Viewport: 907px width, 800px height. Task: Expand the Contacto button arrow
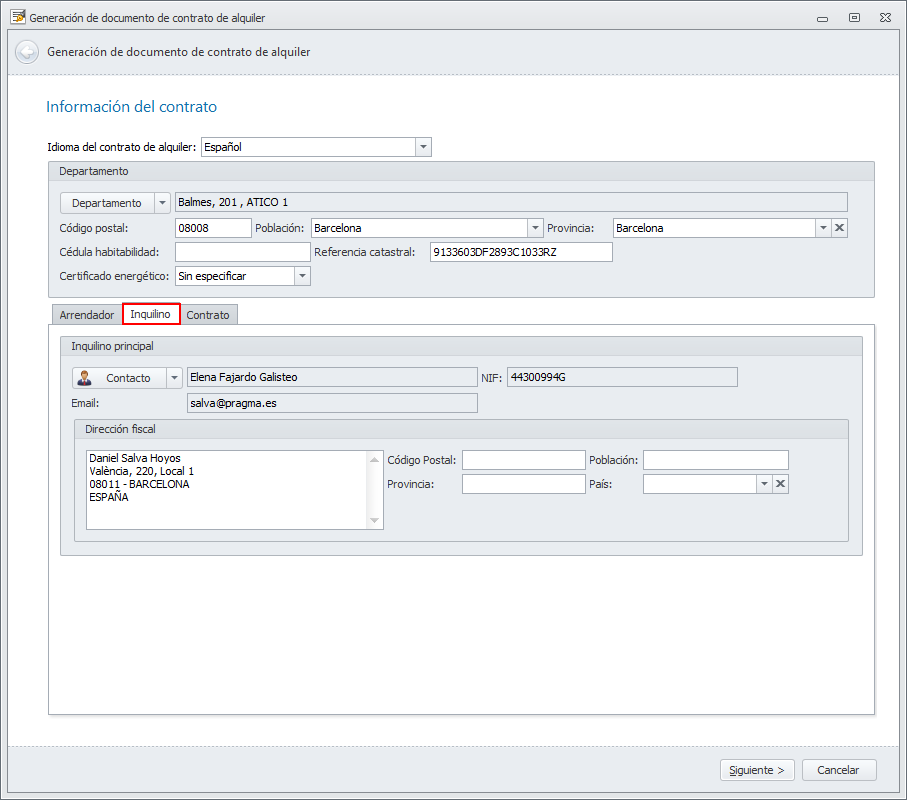pyautogui.click(x=174, y=378)
